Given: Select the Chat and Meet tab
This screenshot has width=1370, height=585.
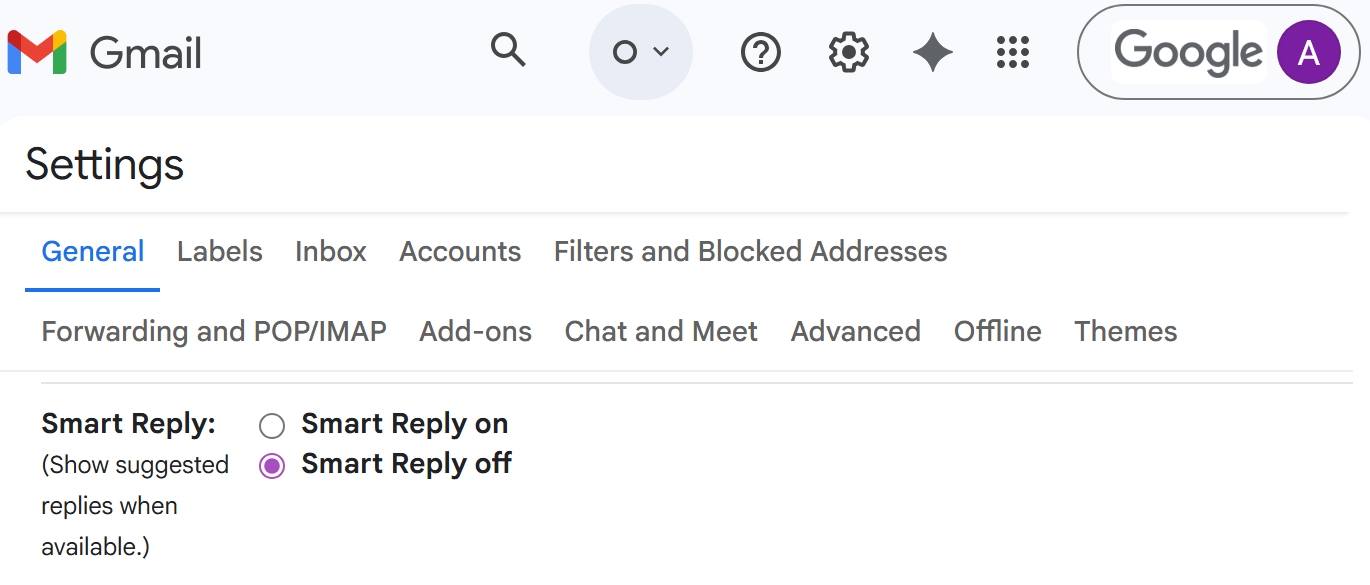Looking at the screenshot, I should tap(661, 331).
